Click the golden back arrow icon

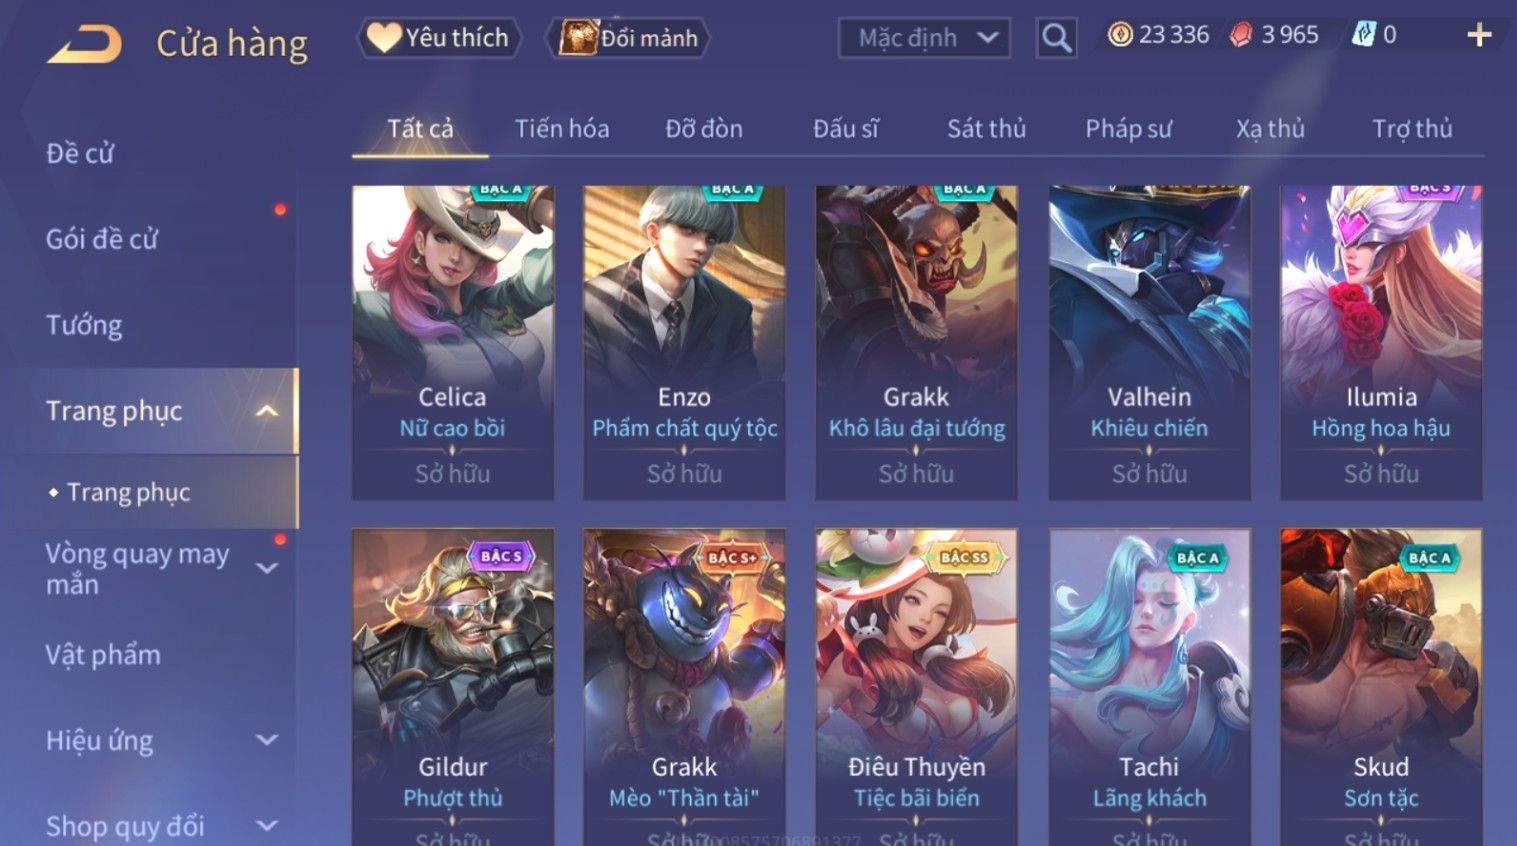click(x=84, y=43)
